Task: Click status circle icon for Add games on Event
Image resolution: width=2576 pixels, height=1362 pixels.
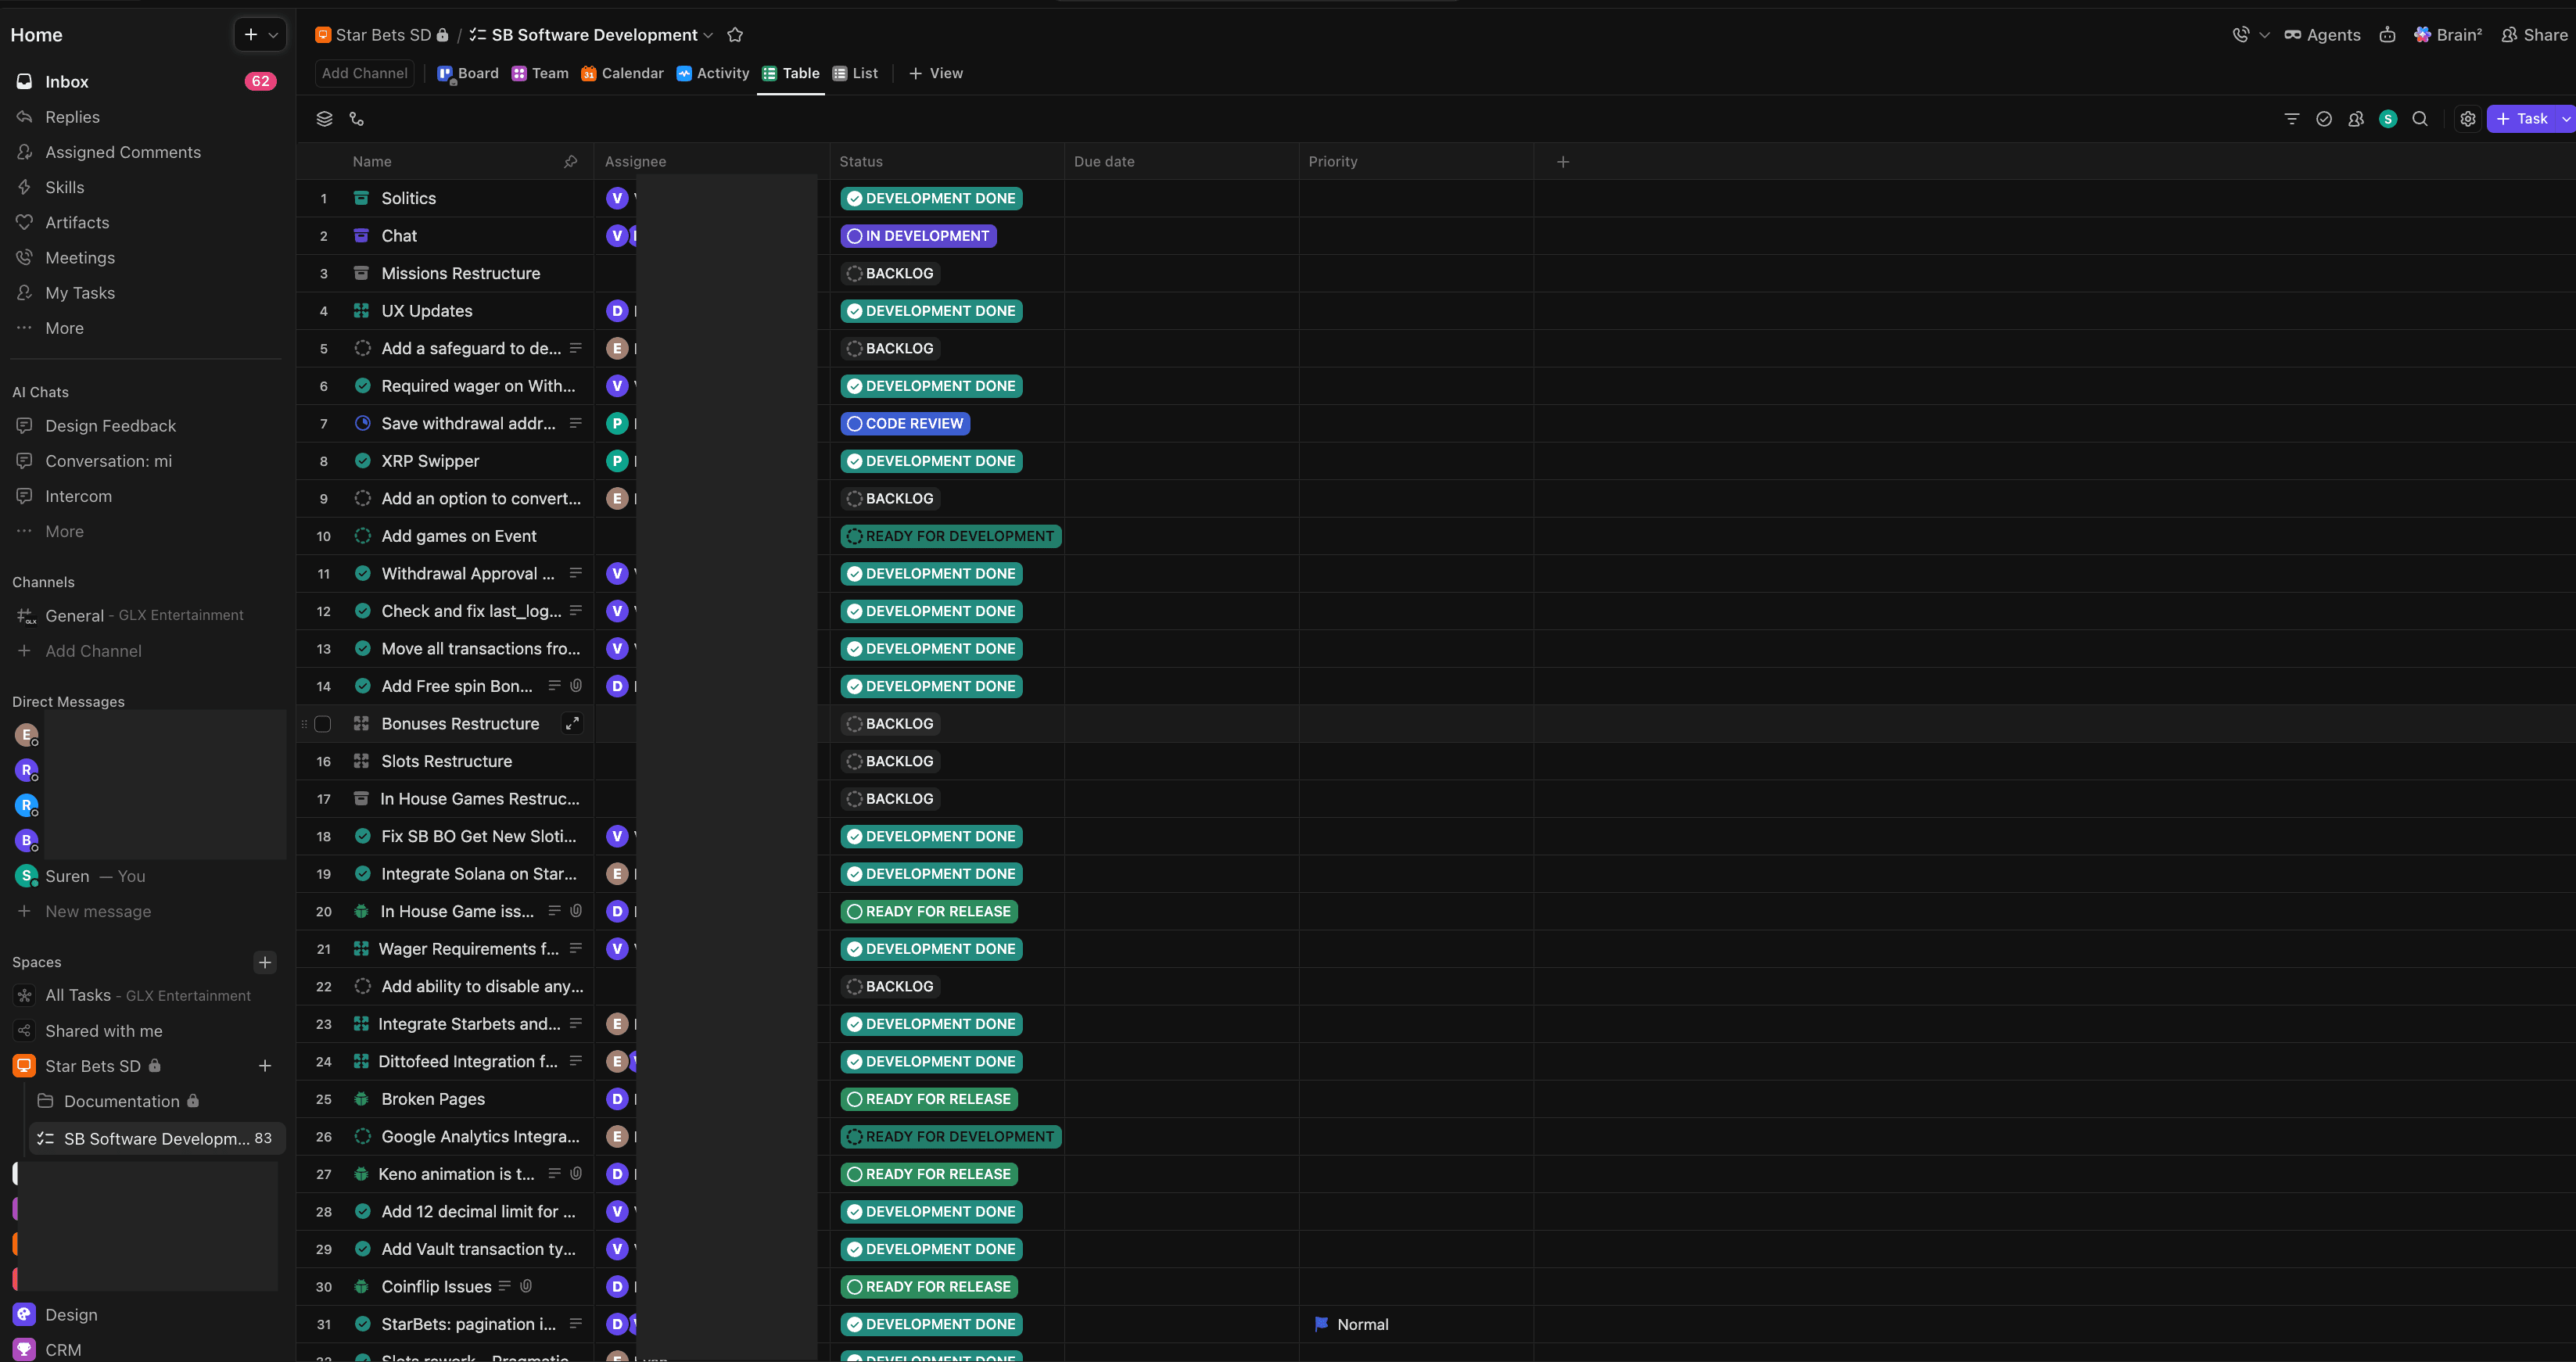Action: click(x=363, y=536)
